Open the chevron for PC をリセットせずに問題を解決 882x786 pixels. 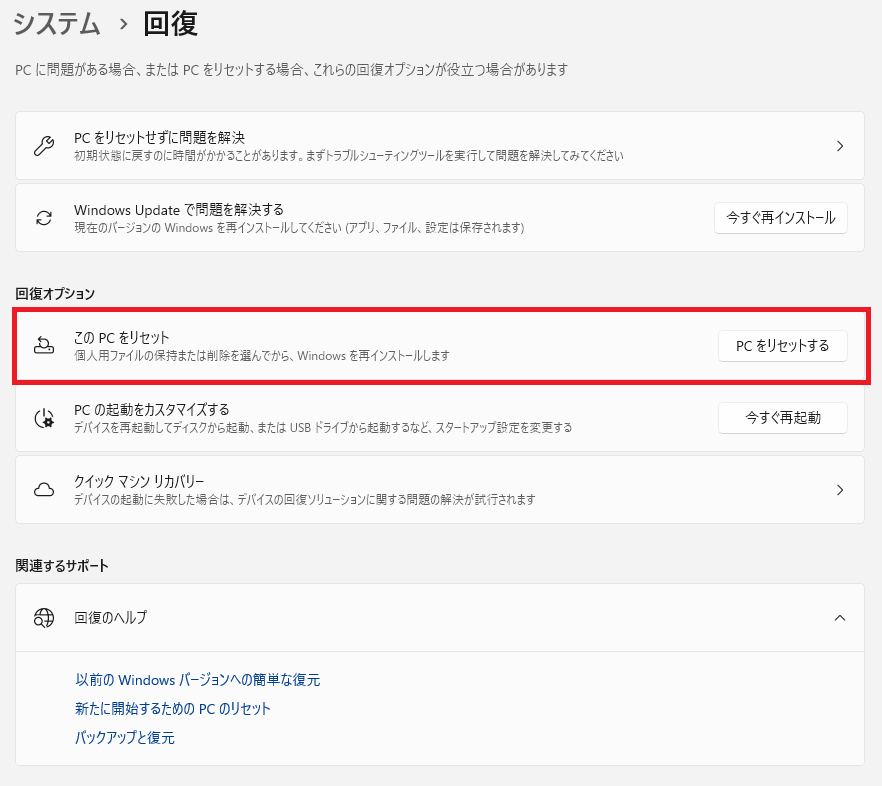(839, 146)
